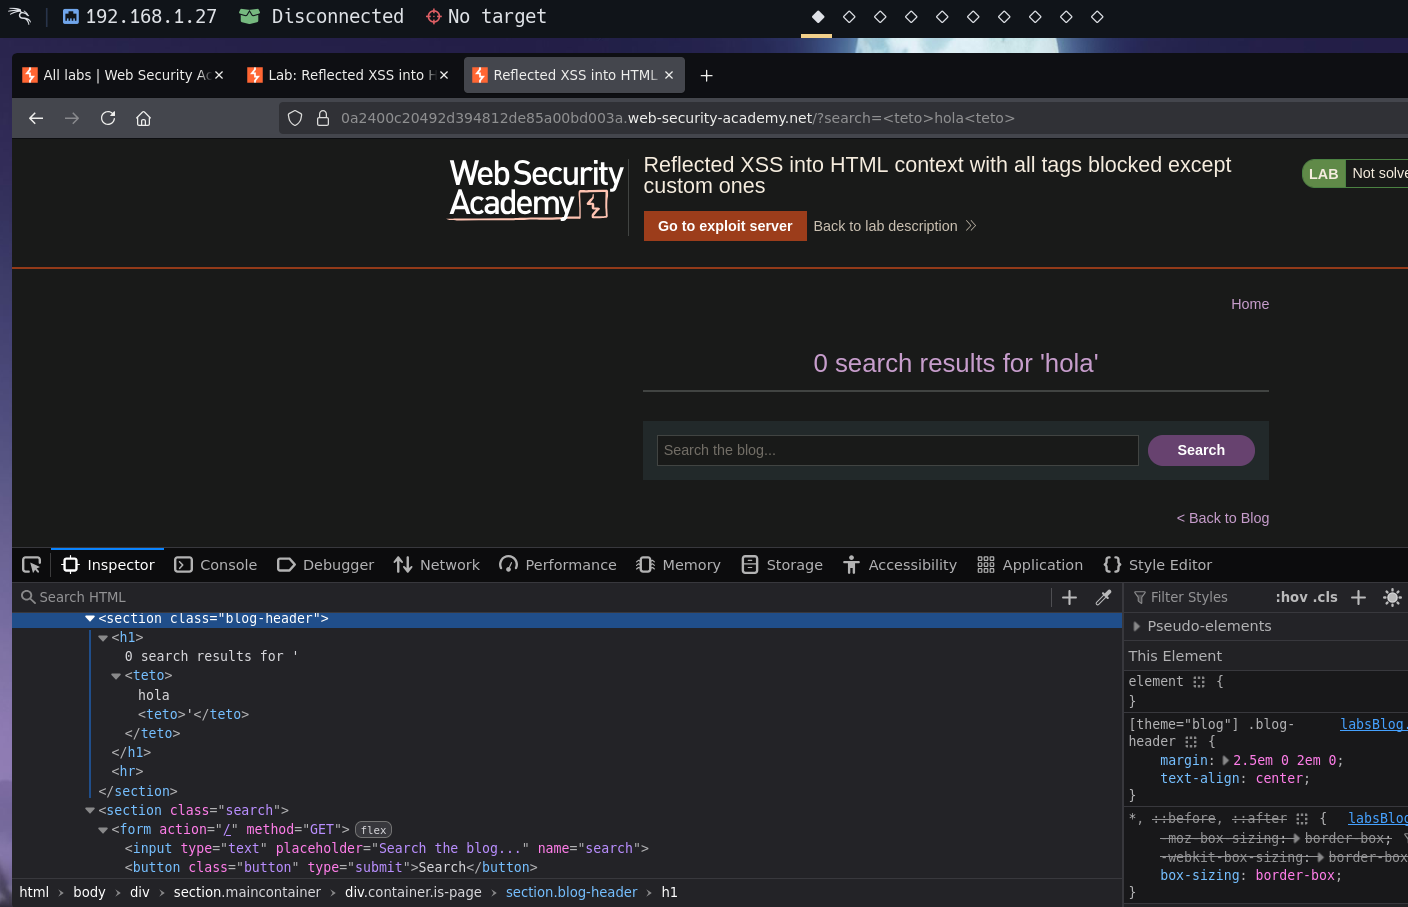Open the Application tab
This screenshot has height=907, width=1408.
tap(1030, 565)
